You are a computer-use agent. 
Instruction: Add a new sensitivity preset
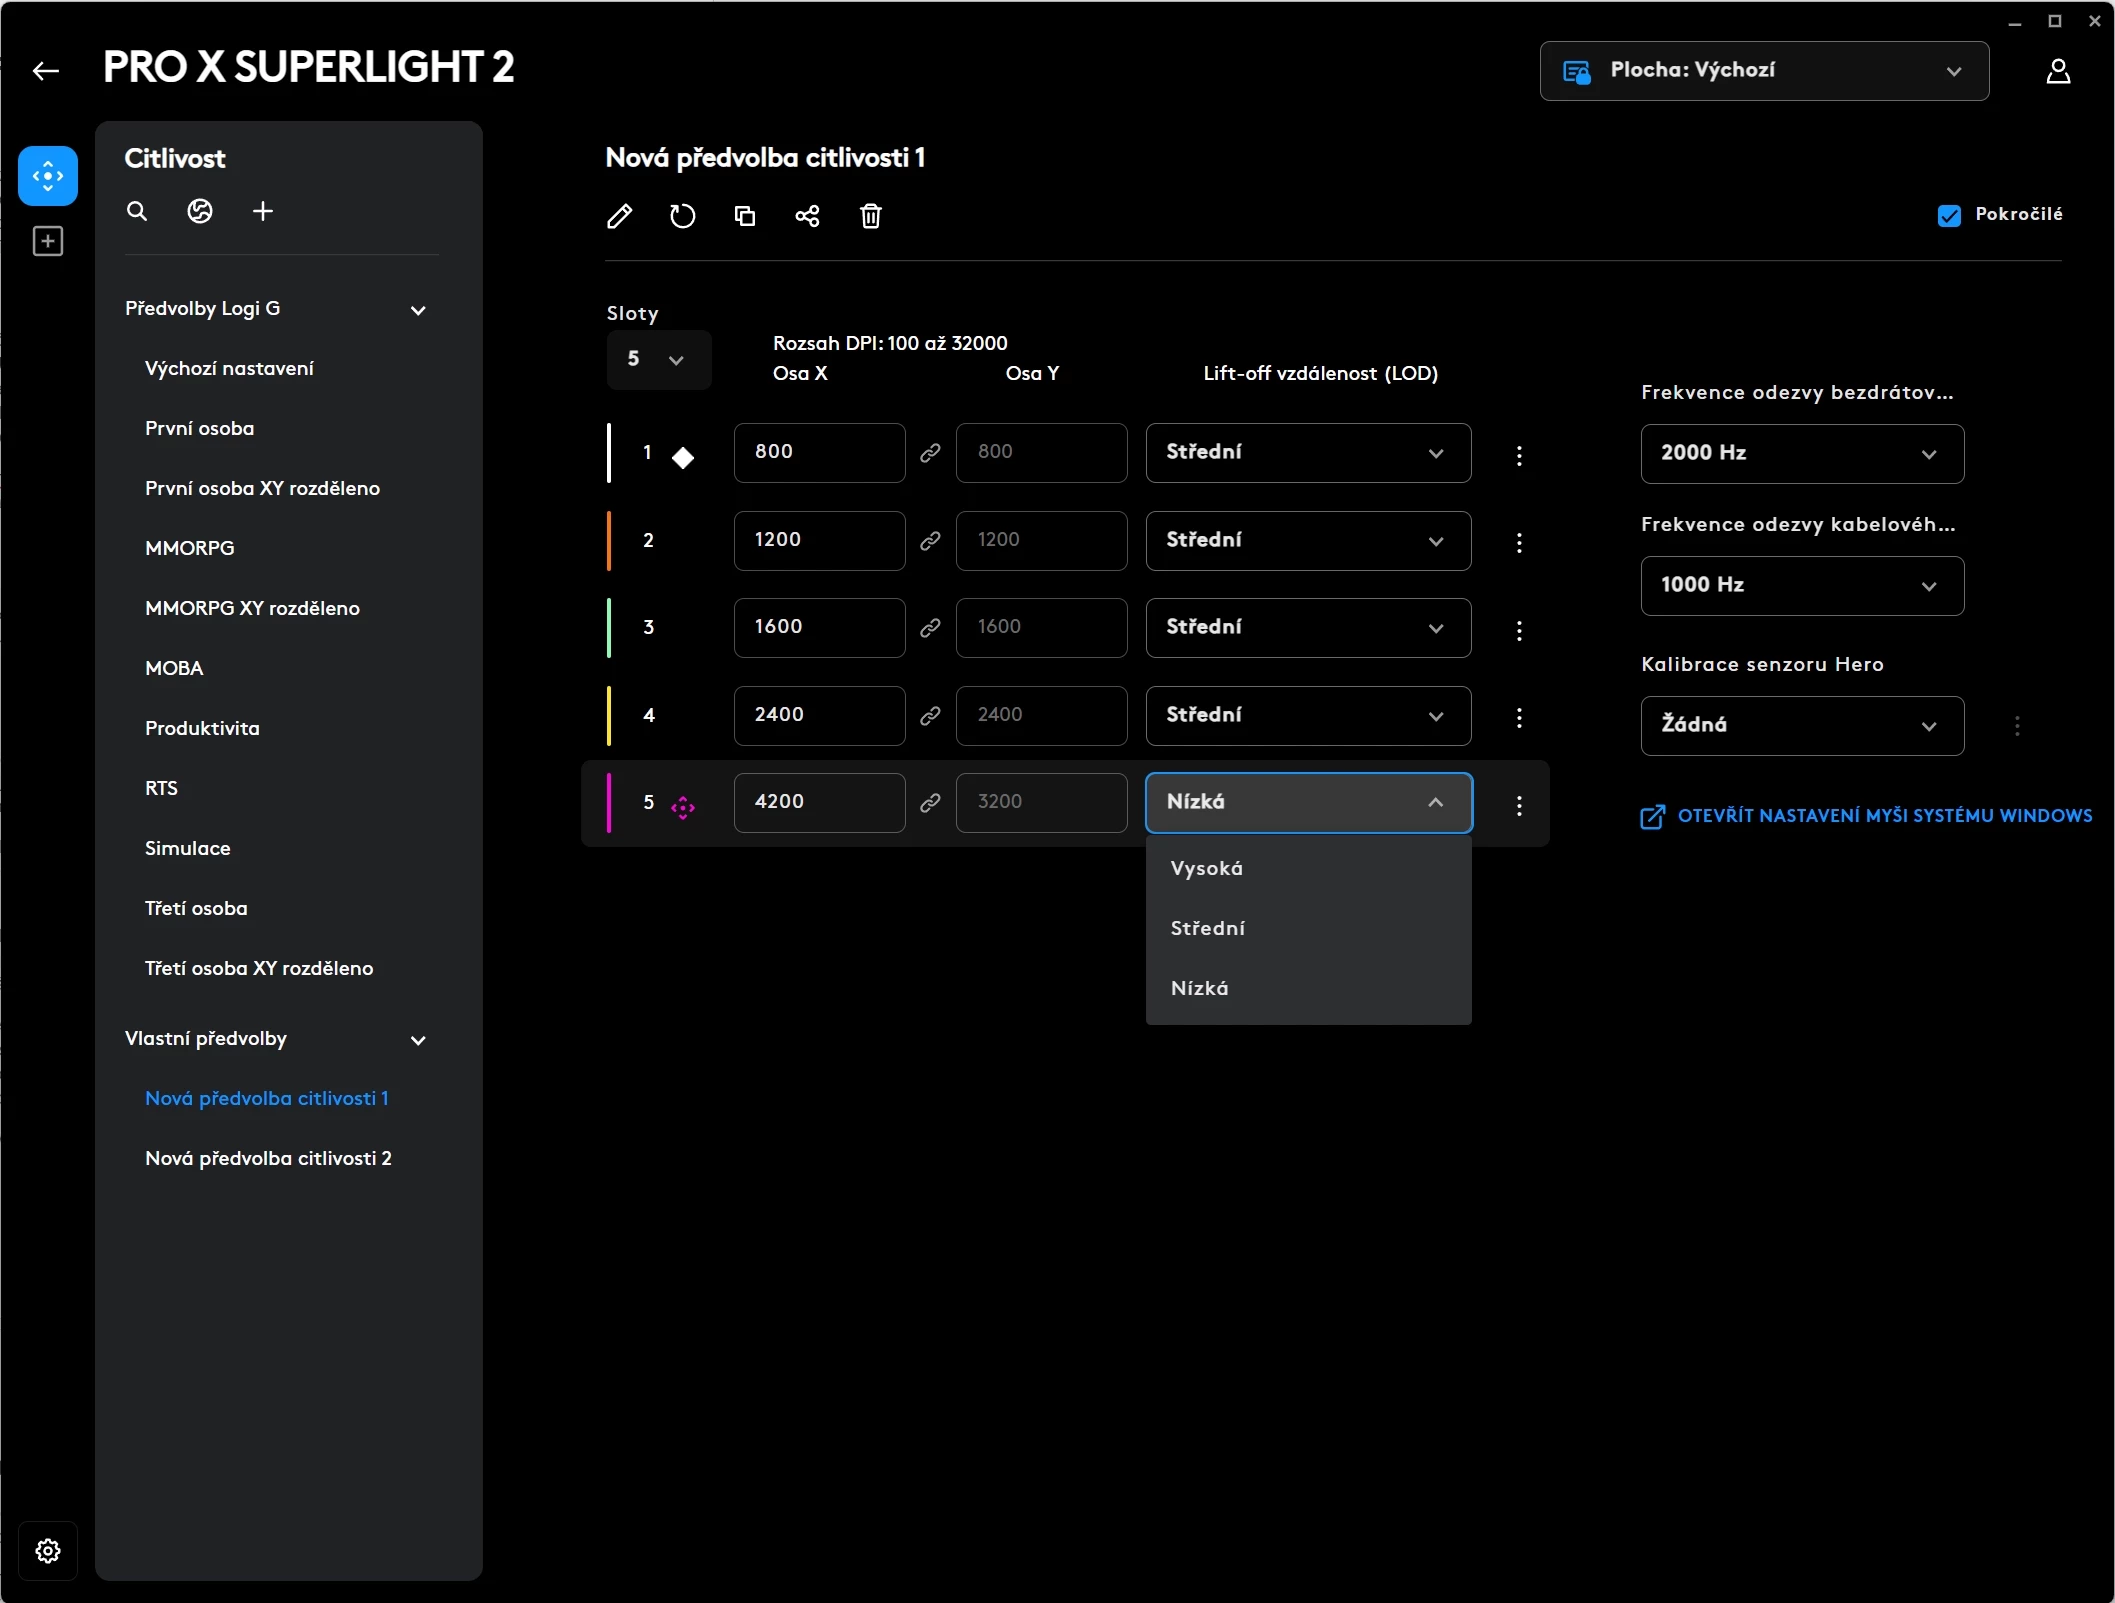263,211
